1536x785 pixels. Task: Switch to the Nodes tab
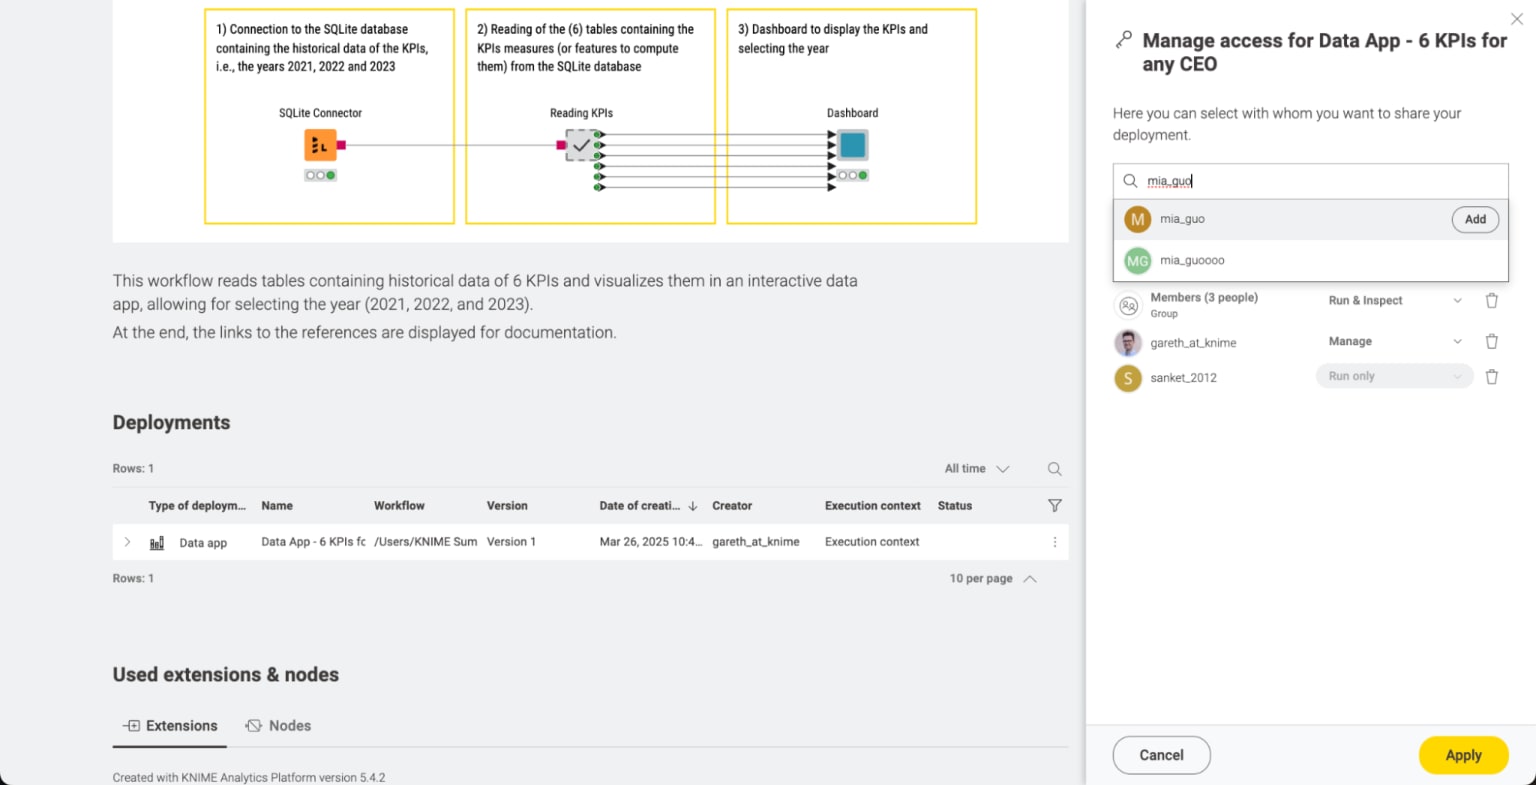(x=278, y=726)
